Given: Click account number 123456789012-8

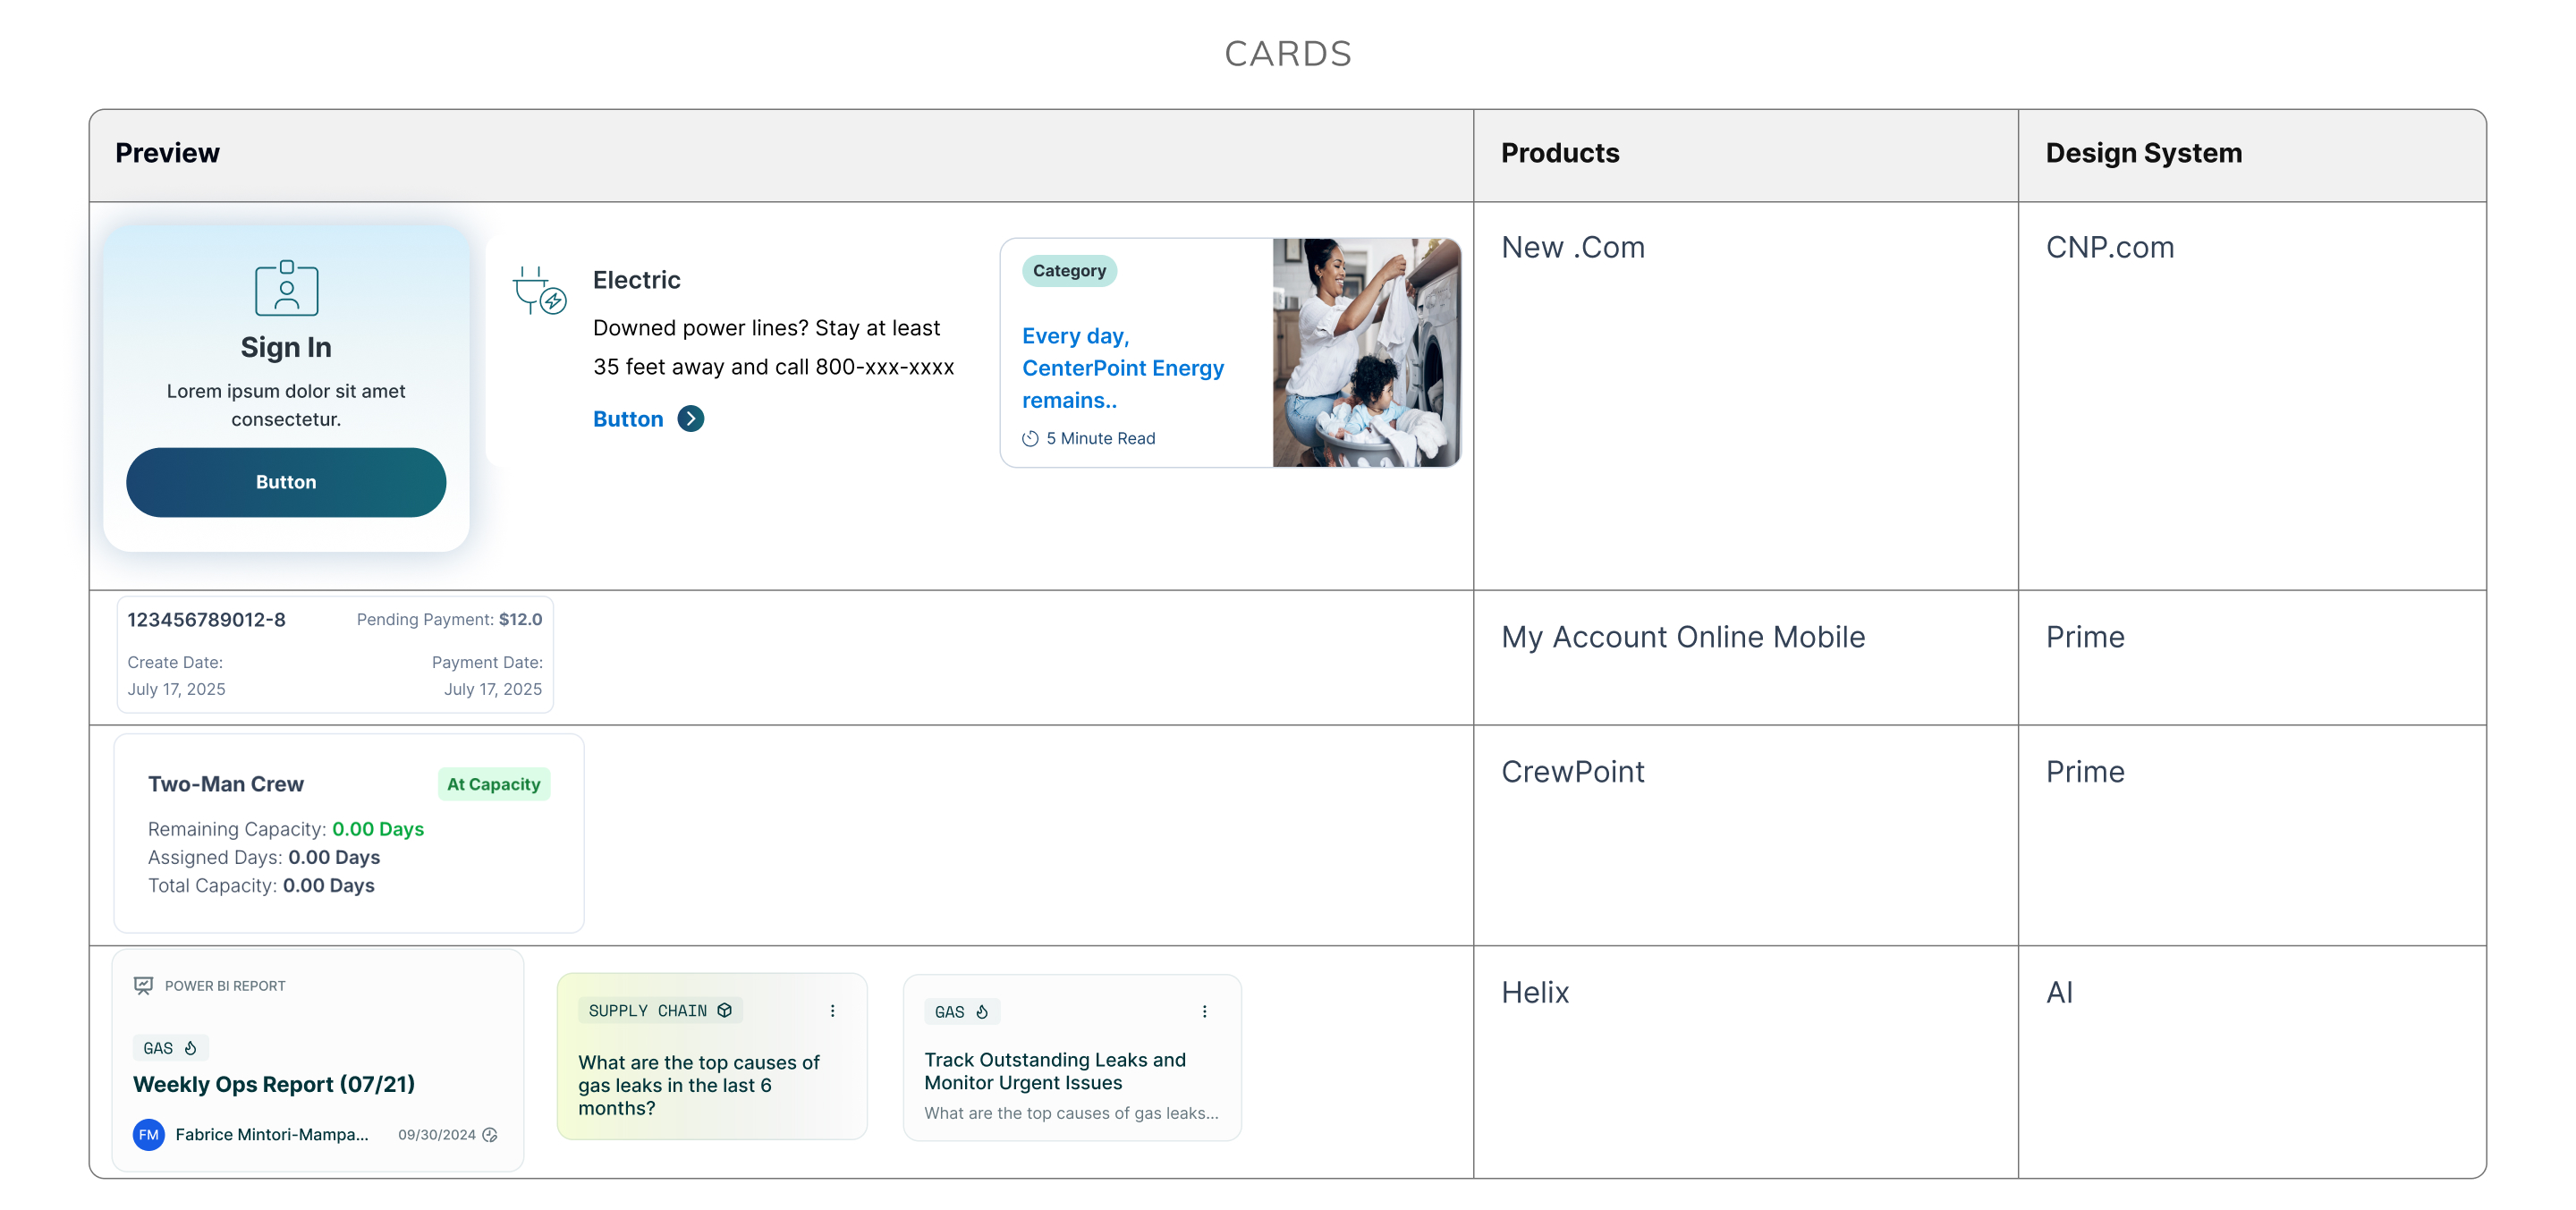Looking at the screenshot, I should pyautogui.click(x=206, y=620).
